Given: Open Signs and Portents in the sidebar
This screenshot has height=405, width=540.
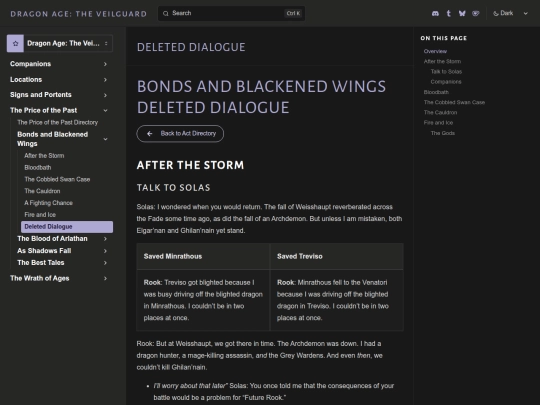Looking at the screenshot, I should pyautogui.click(x=41, y=95).
